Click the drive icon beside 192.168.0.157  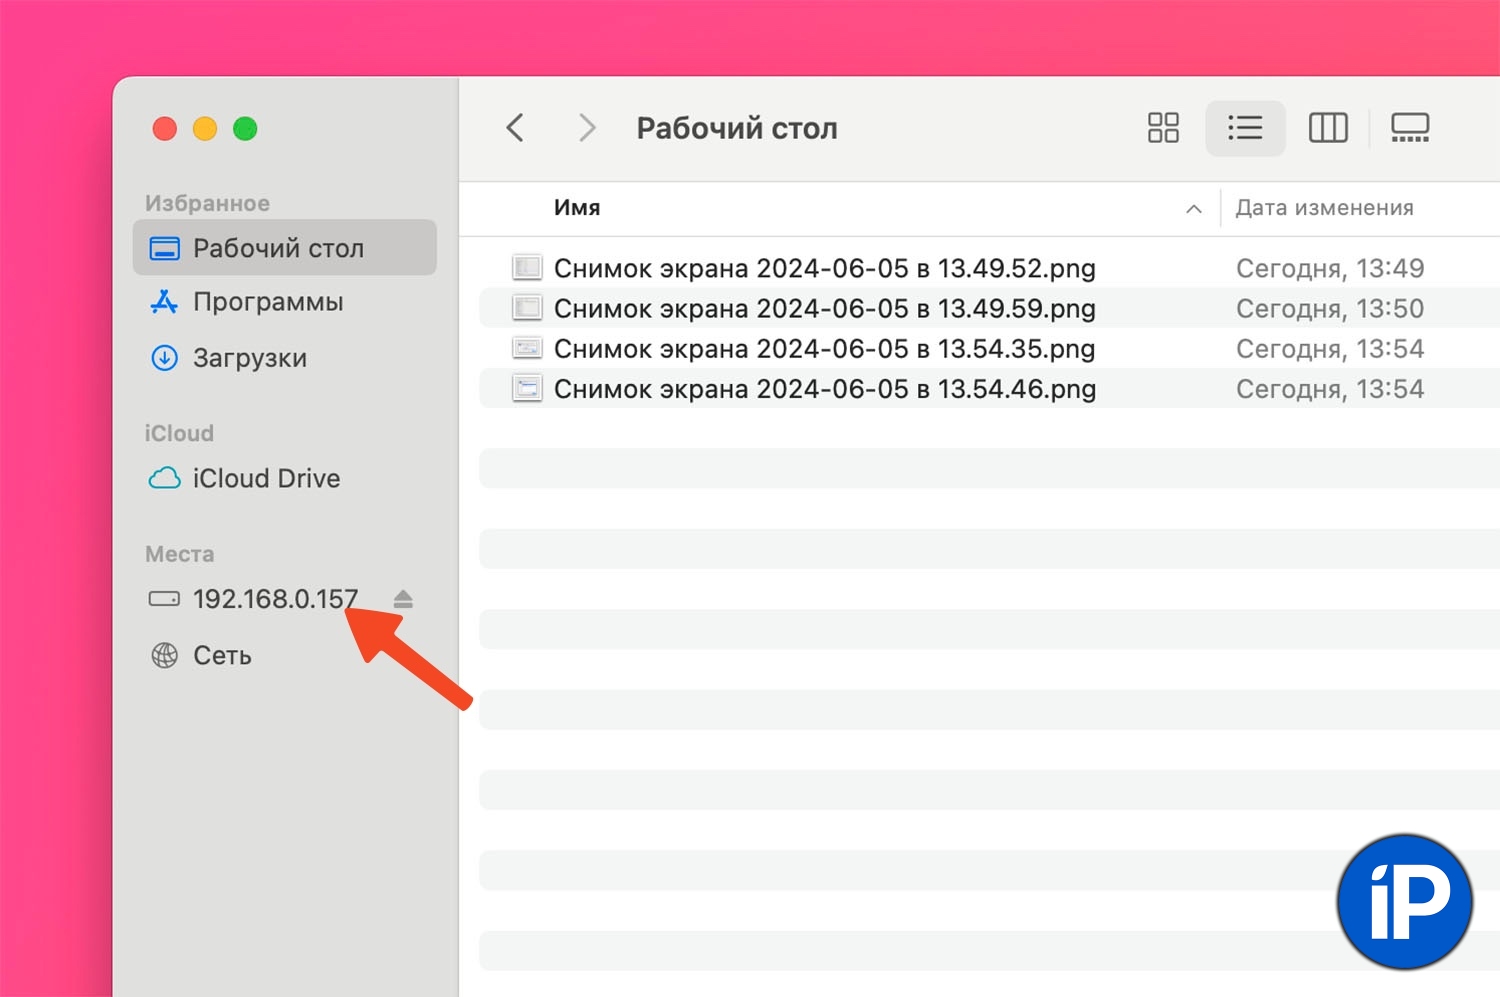coord(164,599)
